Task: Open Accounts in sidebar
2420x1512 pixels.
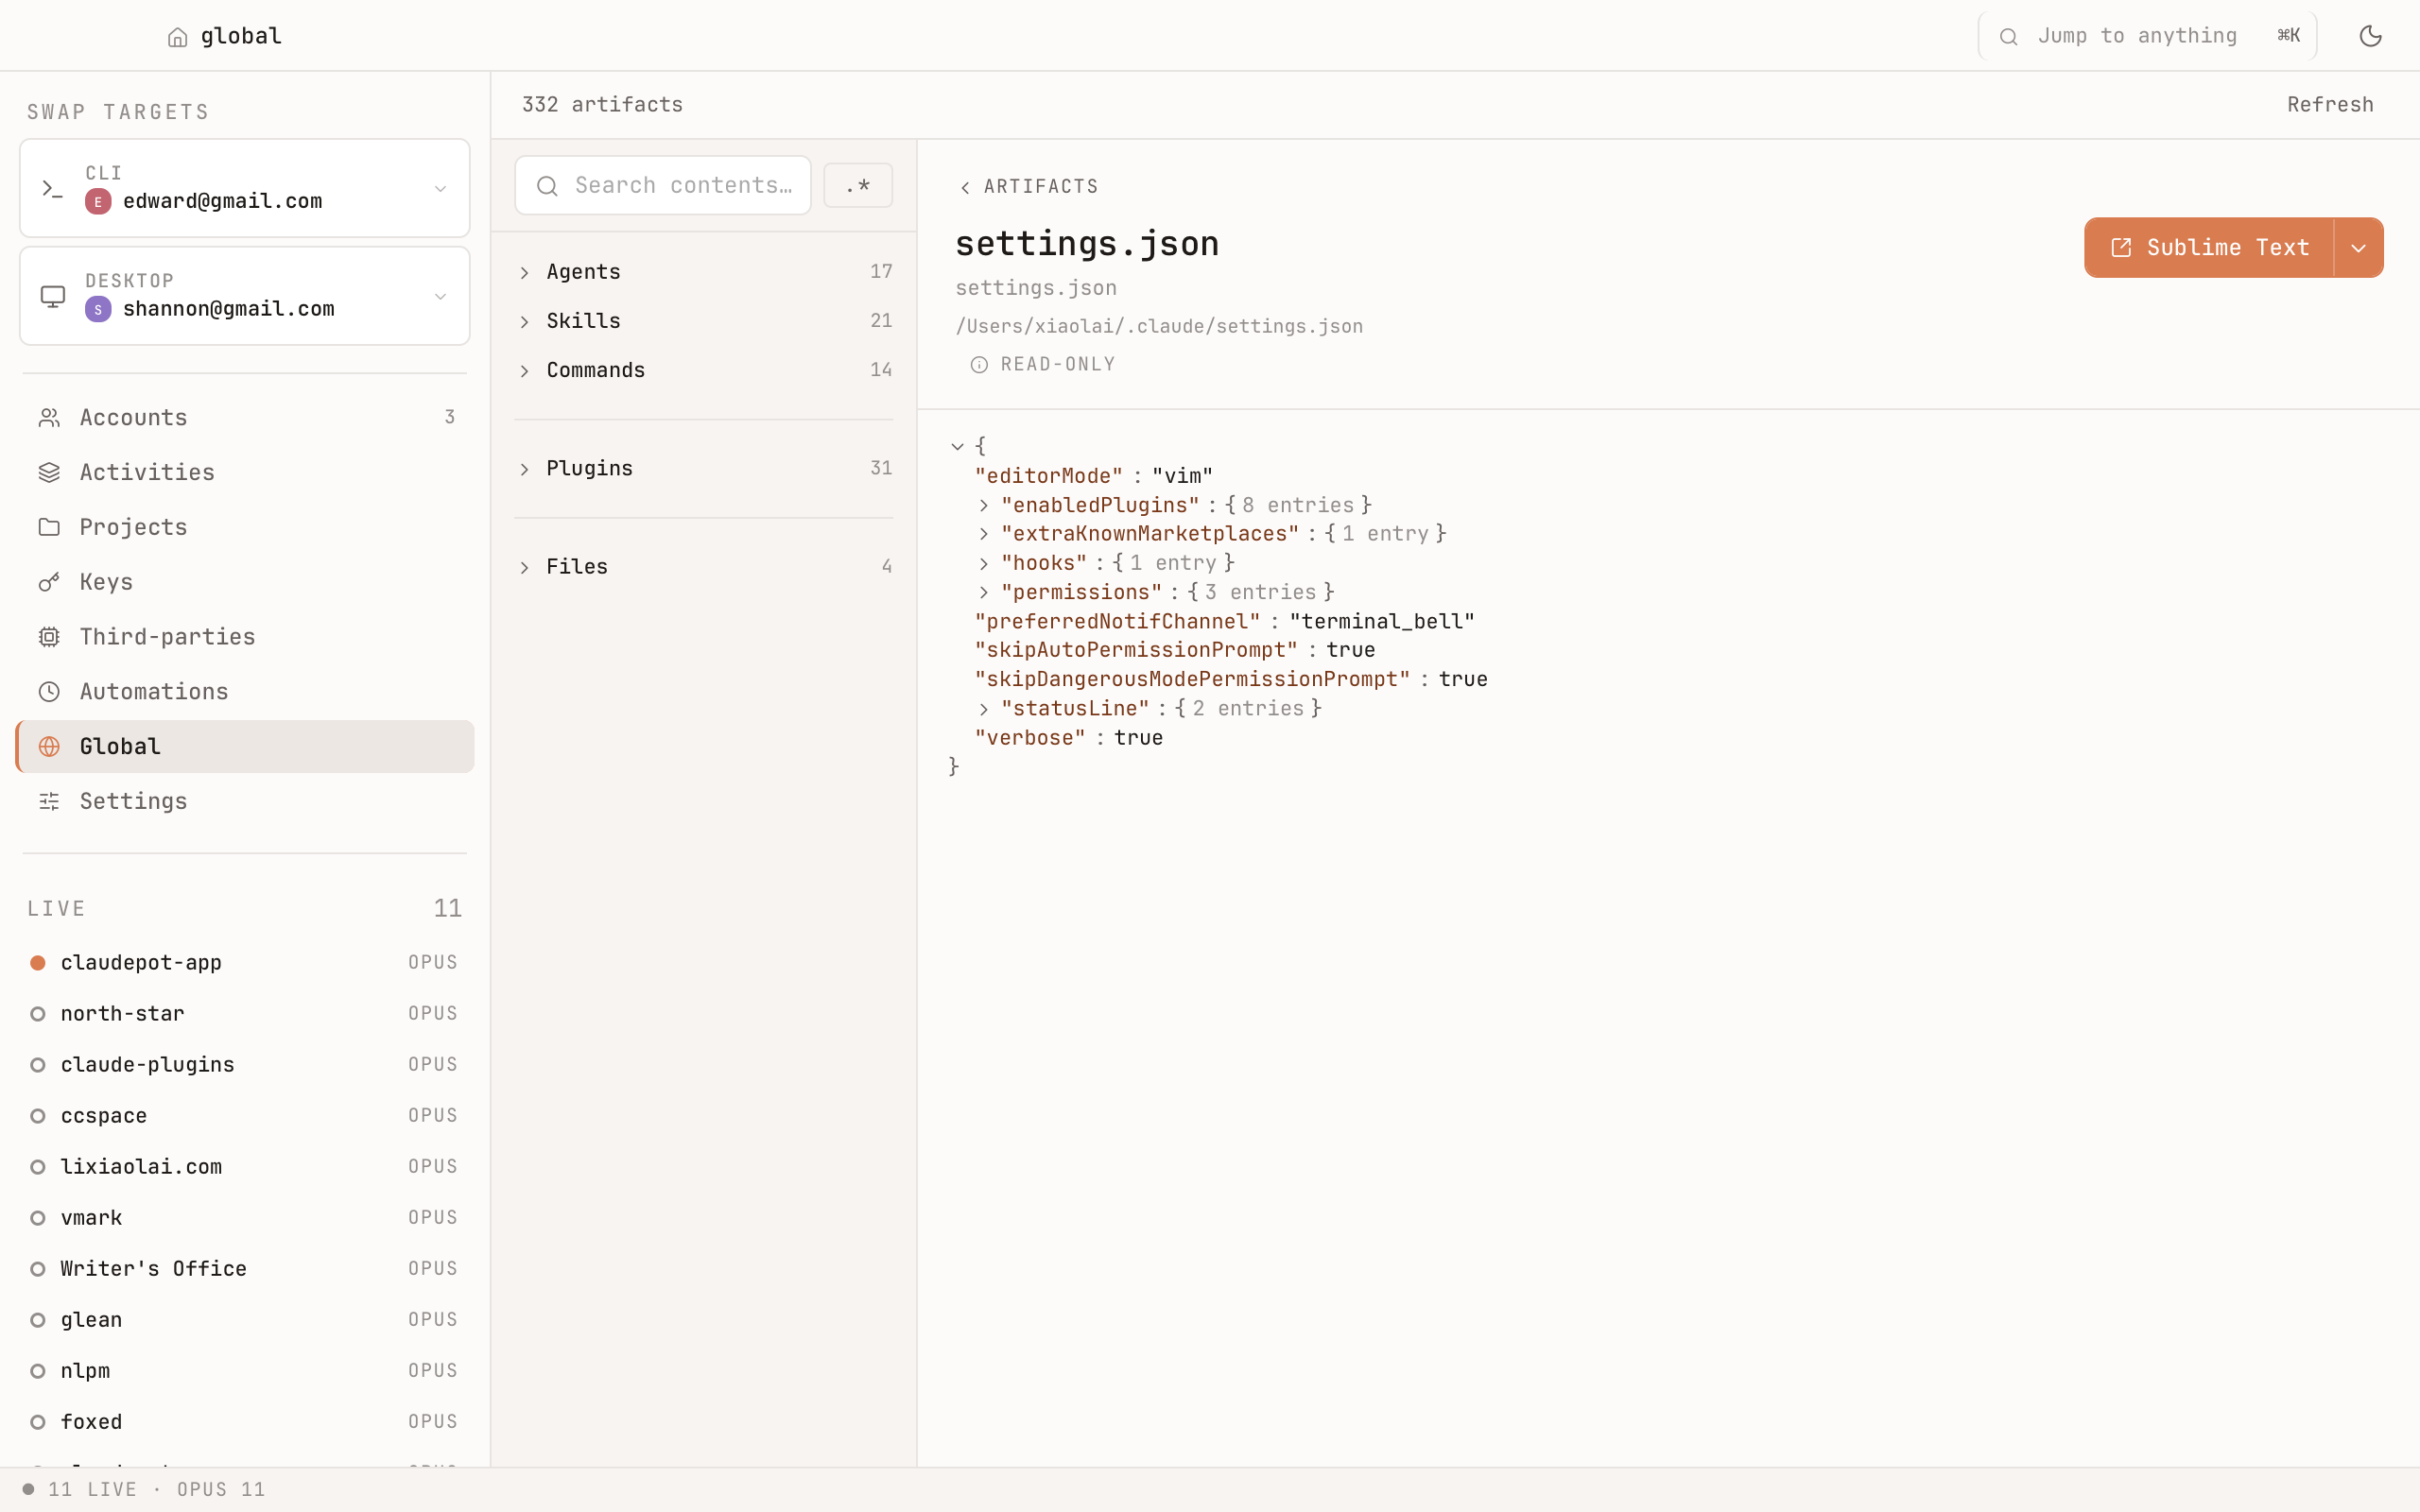Action: click(133, 417)
